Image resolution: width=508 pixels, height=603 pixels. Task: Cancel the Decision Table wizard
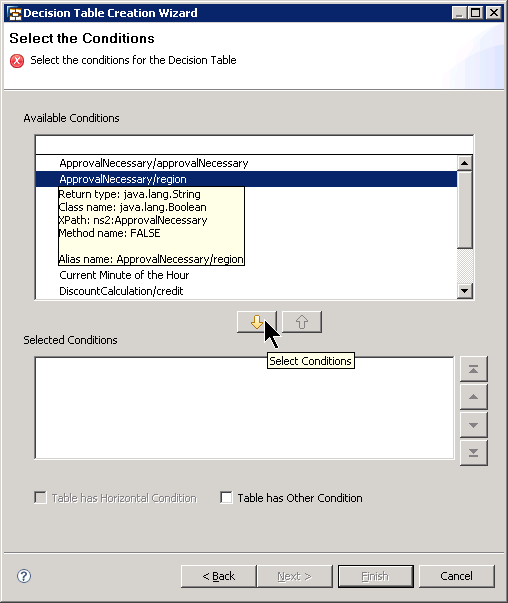pos(456,576)
